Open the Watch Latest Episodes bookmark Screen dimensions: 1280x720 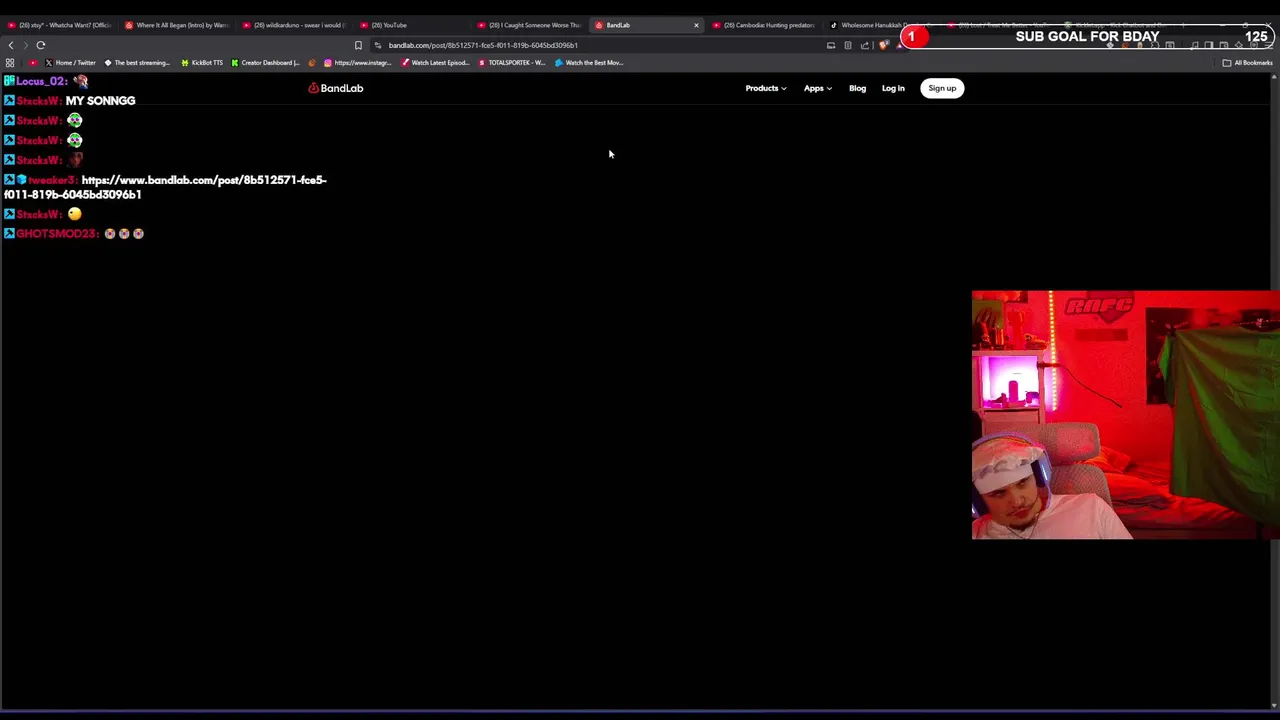(435, 63)
